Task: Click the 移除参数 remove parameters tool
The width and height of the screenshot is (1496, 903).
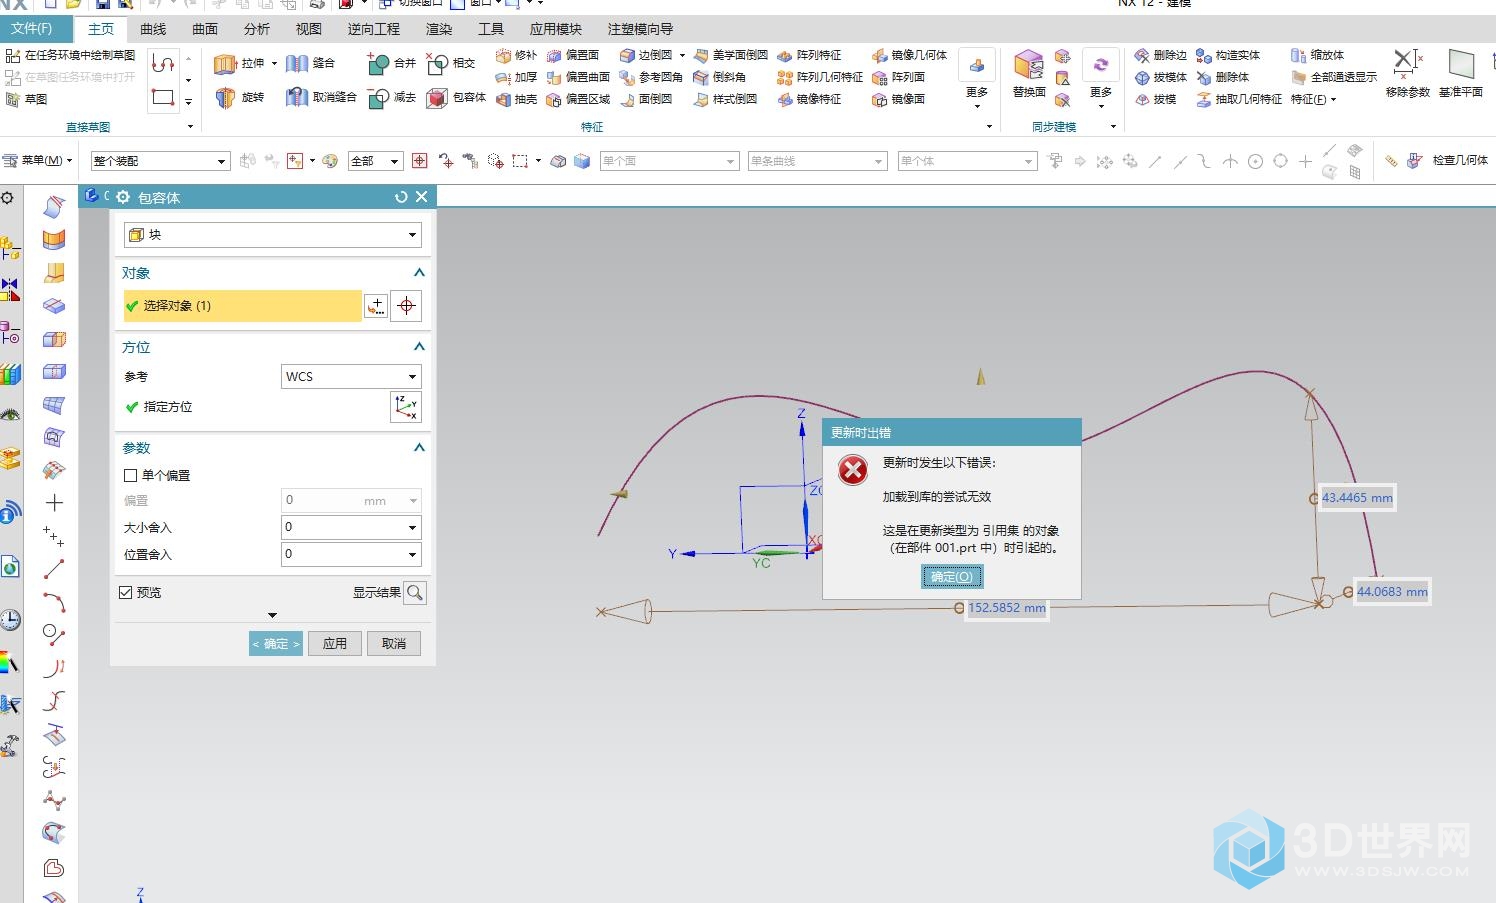Action: pos(1407,75)
